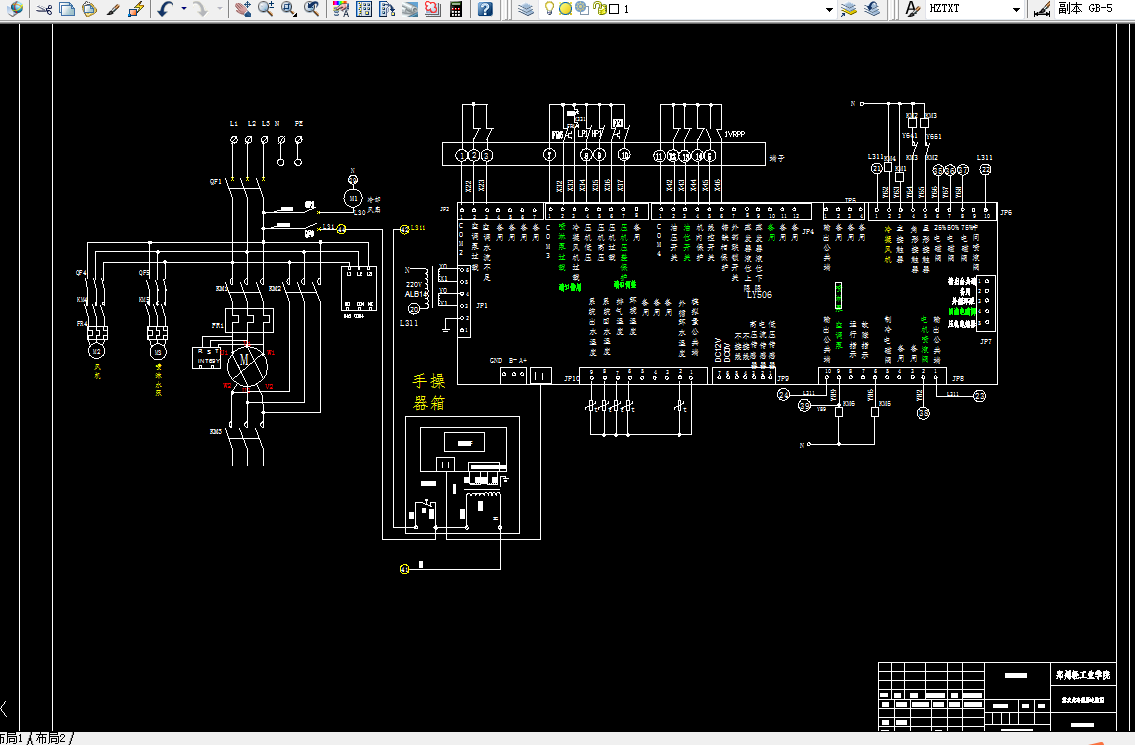The width and height of the screenshot is (1135, 745).
Task: Click the yellow 手操器箱 label in drawing
Action: pos(429,392)
